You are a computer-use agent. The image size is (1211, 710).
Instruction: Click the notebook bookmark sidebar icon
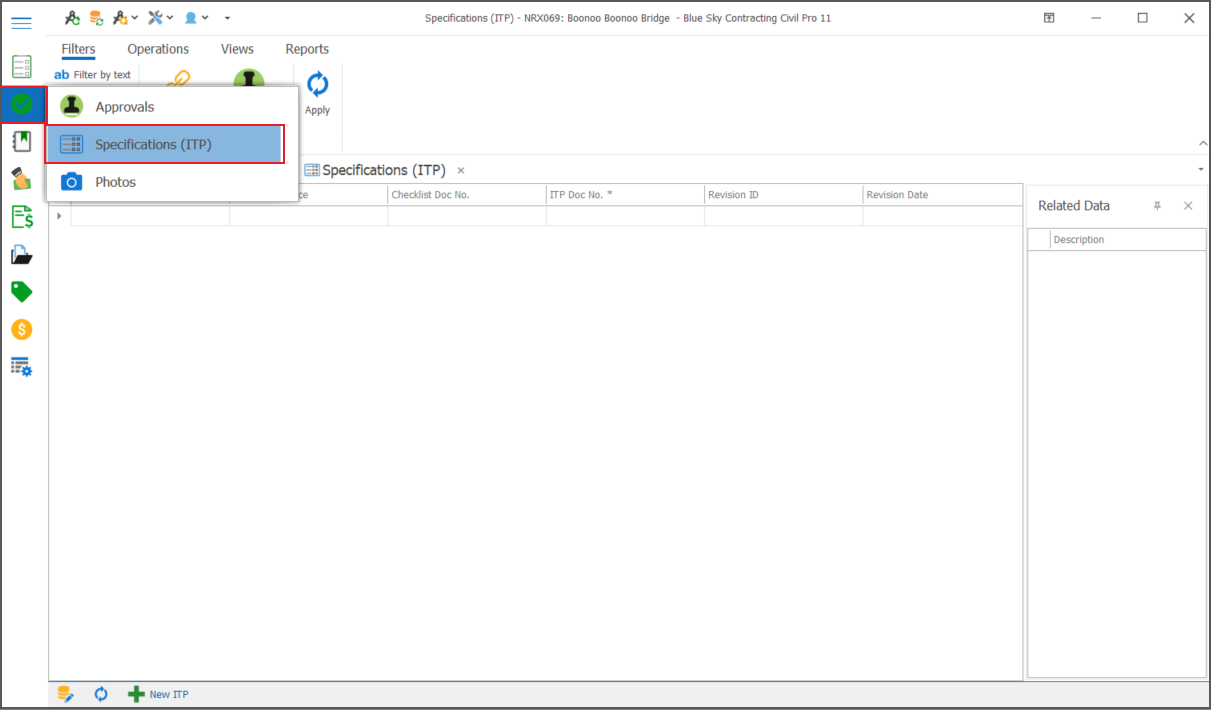click(22, 141)
